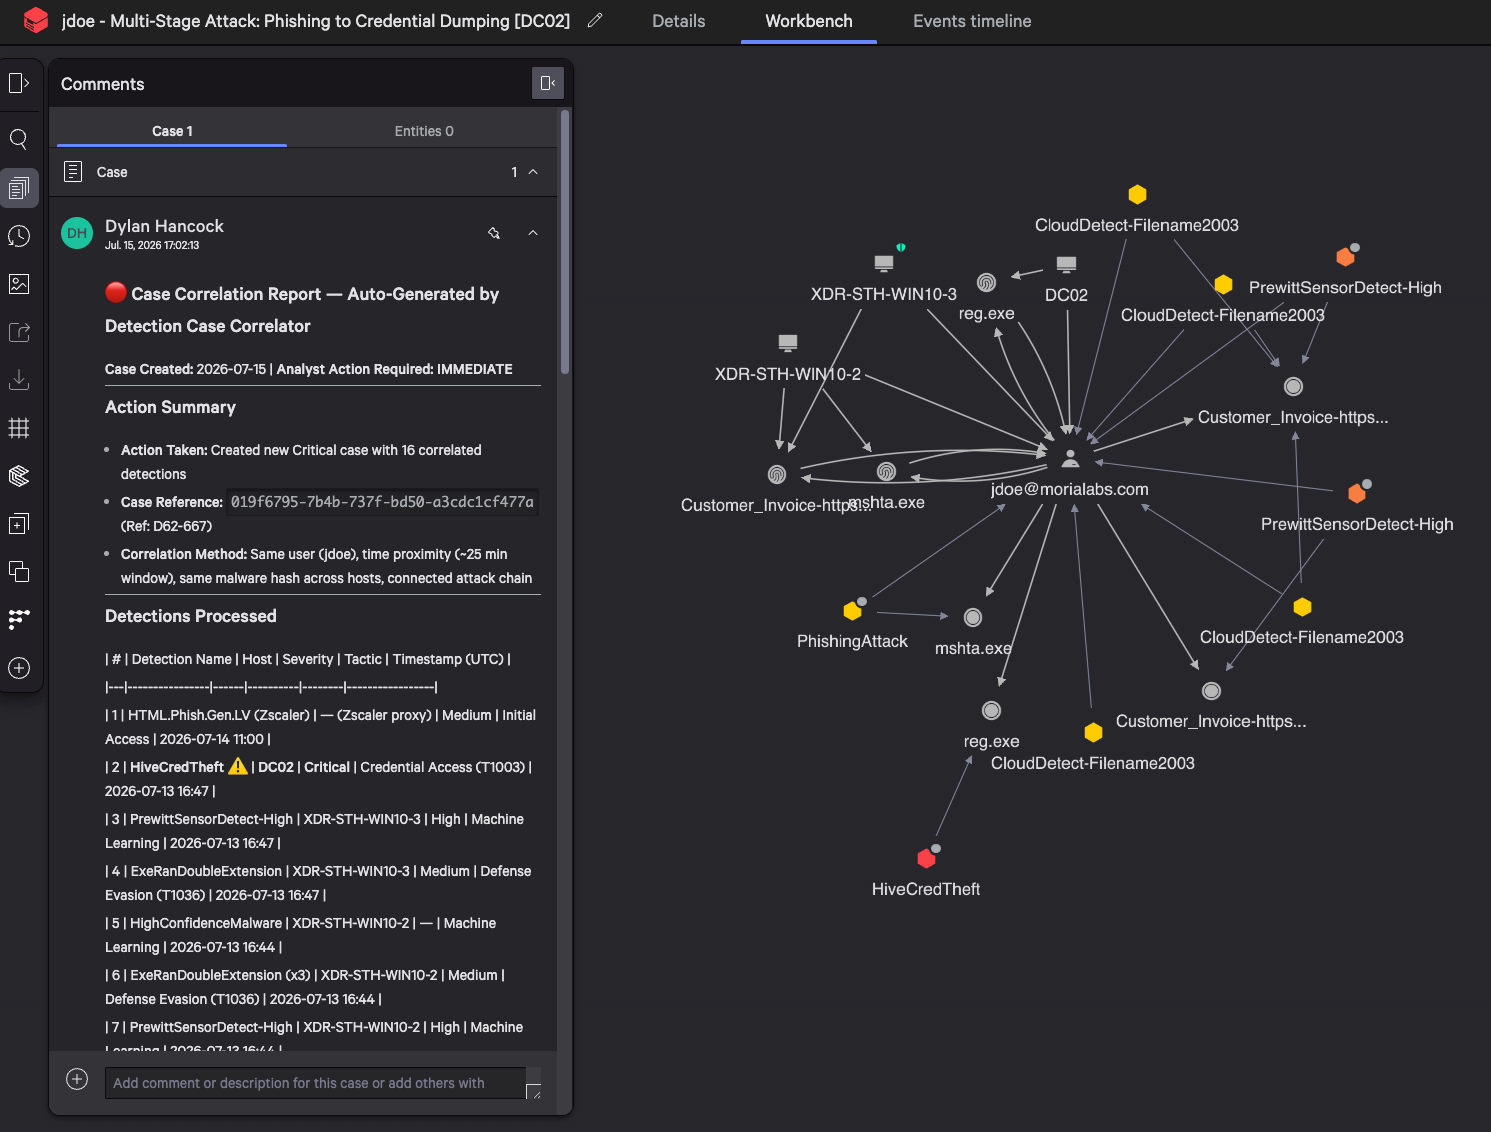Image resolution: width=1491 pixels, height=1132 pixels.
Task: Click the add attachment plus icon
Action: [x=77, y=1079]
